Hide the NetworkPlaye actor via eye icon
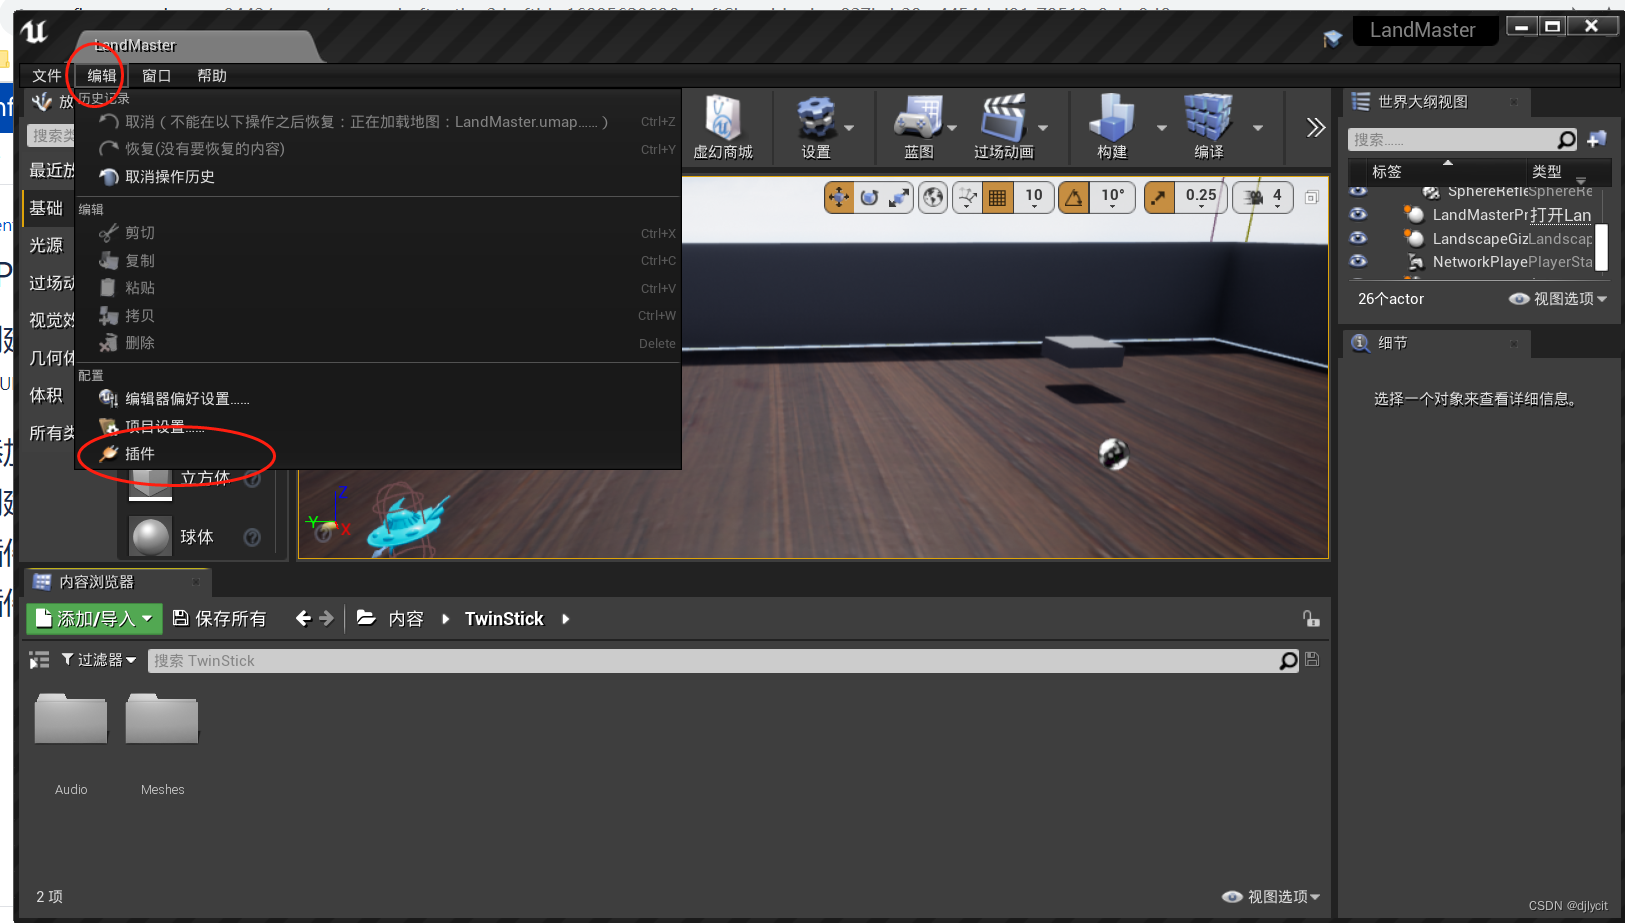 tap(1357, 261)
